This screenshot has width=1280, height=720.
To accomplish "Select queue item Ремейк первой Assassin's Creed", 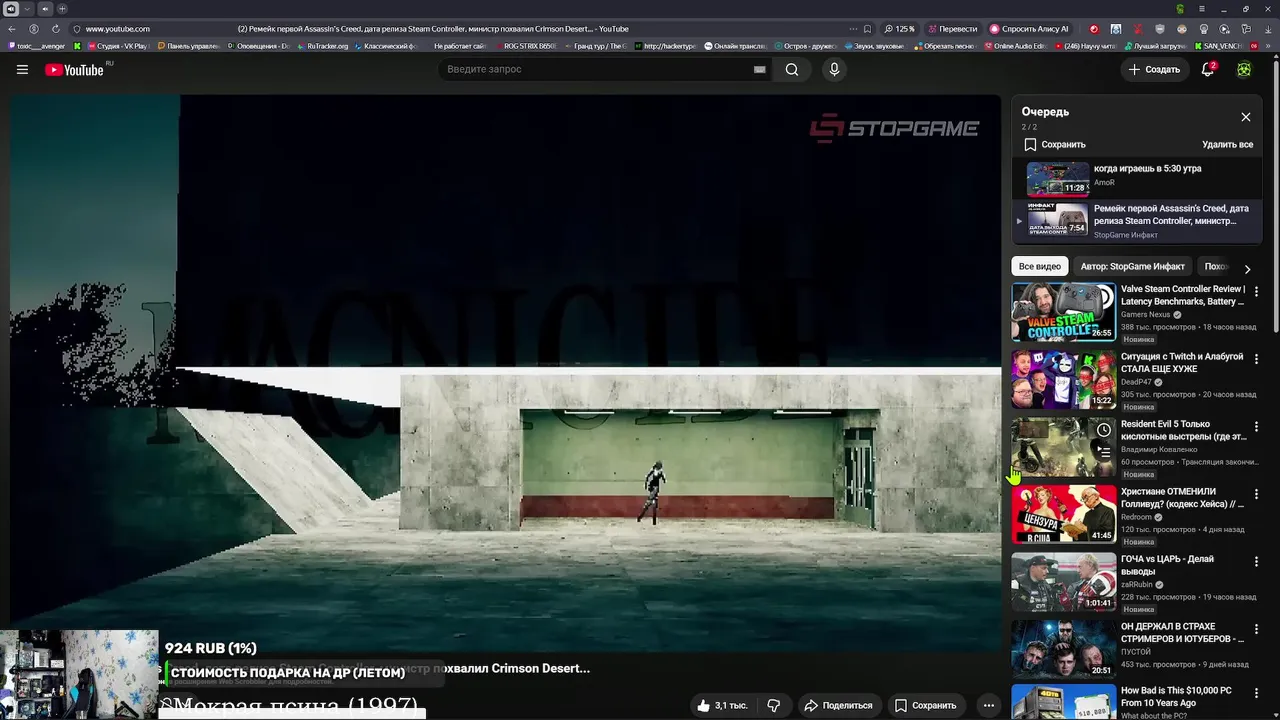I will coord(1138,221).
